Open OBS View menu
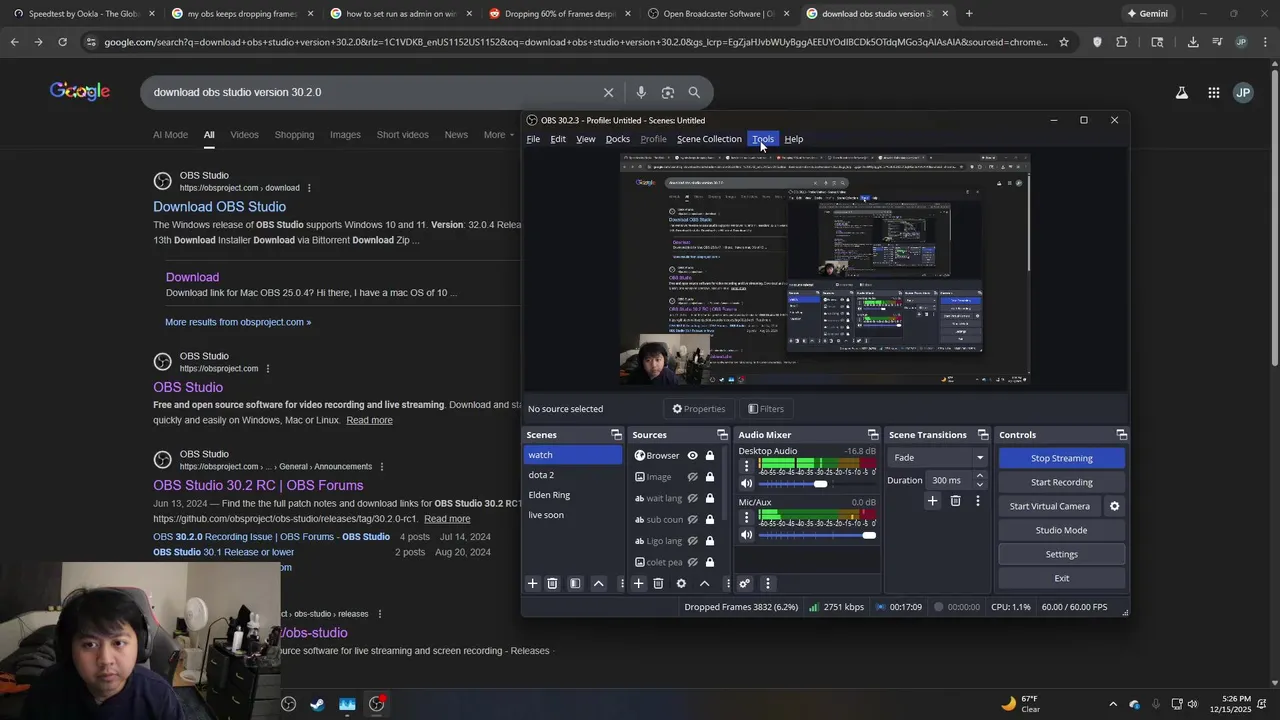 (x=586, y=139)
